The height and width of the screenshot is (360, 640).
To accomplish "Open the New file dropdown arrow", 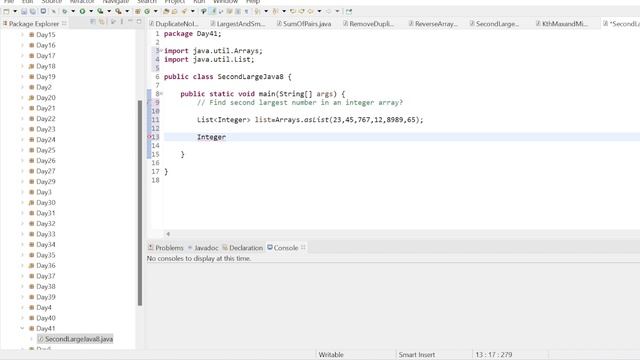I will point(15,11).
